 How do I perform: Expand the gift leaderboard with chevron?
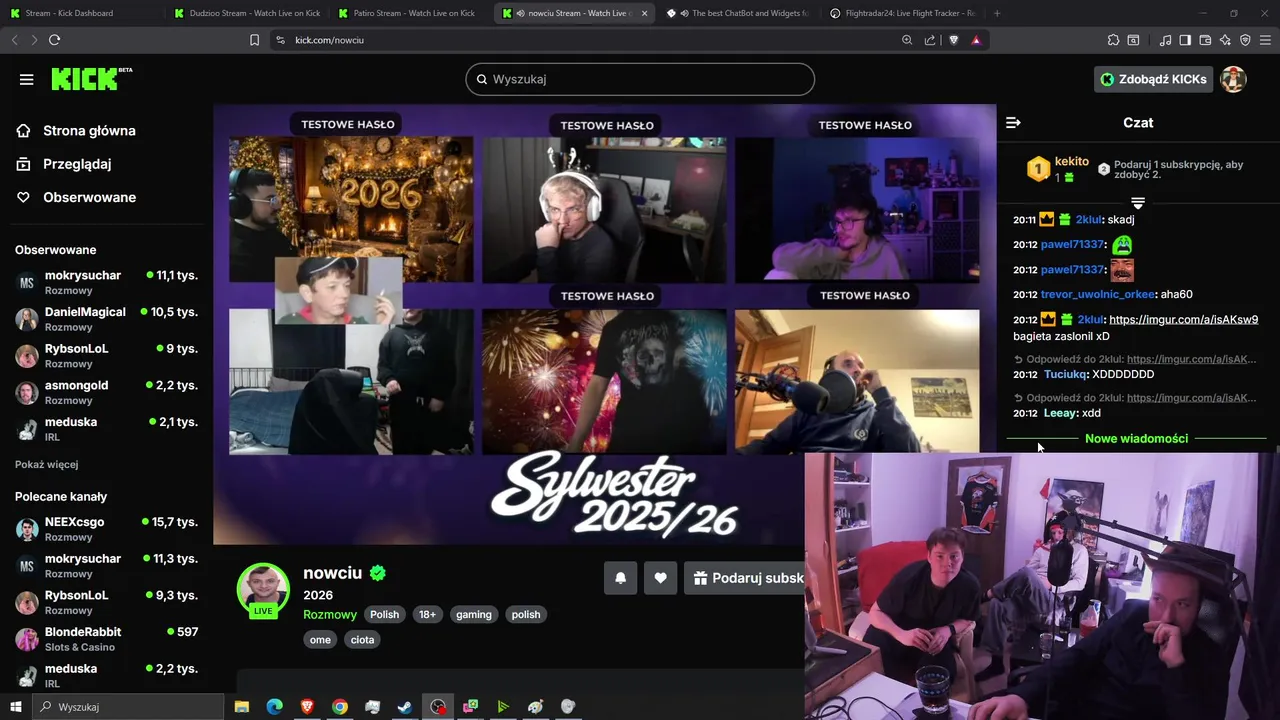click(1137, 203)
